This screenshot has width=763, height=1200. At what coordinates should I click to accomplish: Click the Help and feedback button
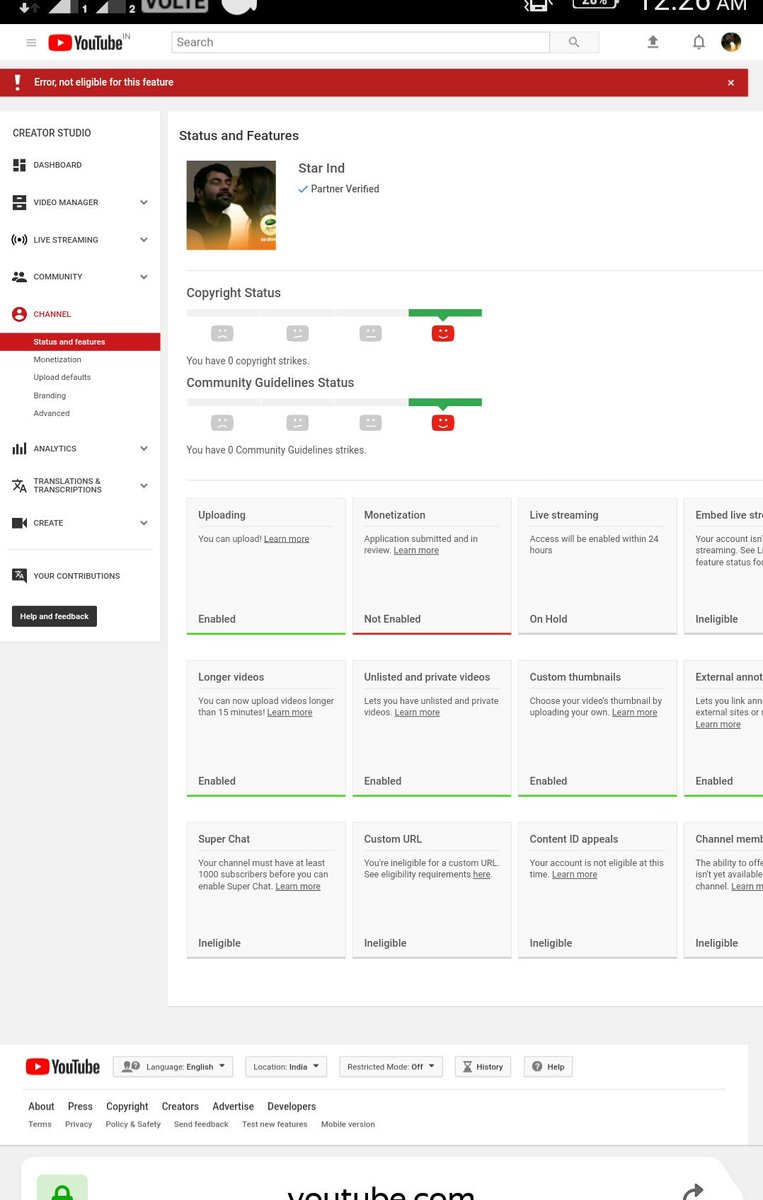(x=54, y=617)
